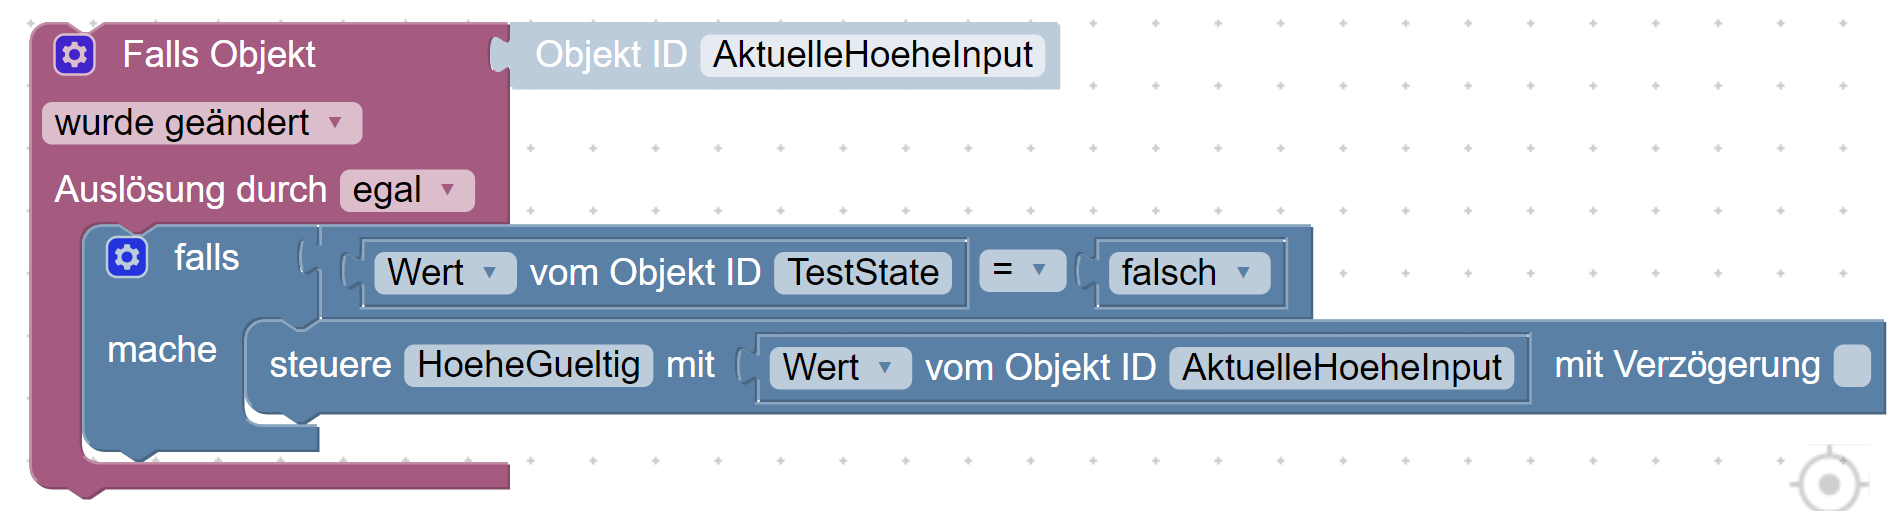The width and height of the screenshot is (1901, 511).
Task: Open the Wert dropdown in steuere block
Action: (840, 368)
